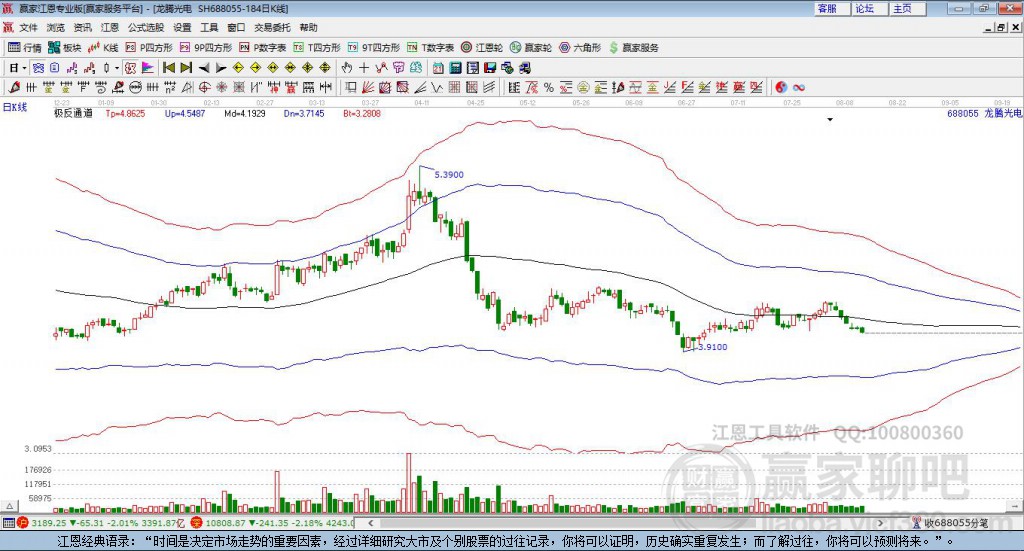This screenshot has height=551, width=1024.
Task: Click the yin-yang symbol icon
Action: 781,87
